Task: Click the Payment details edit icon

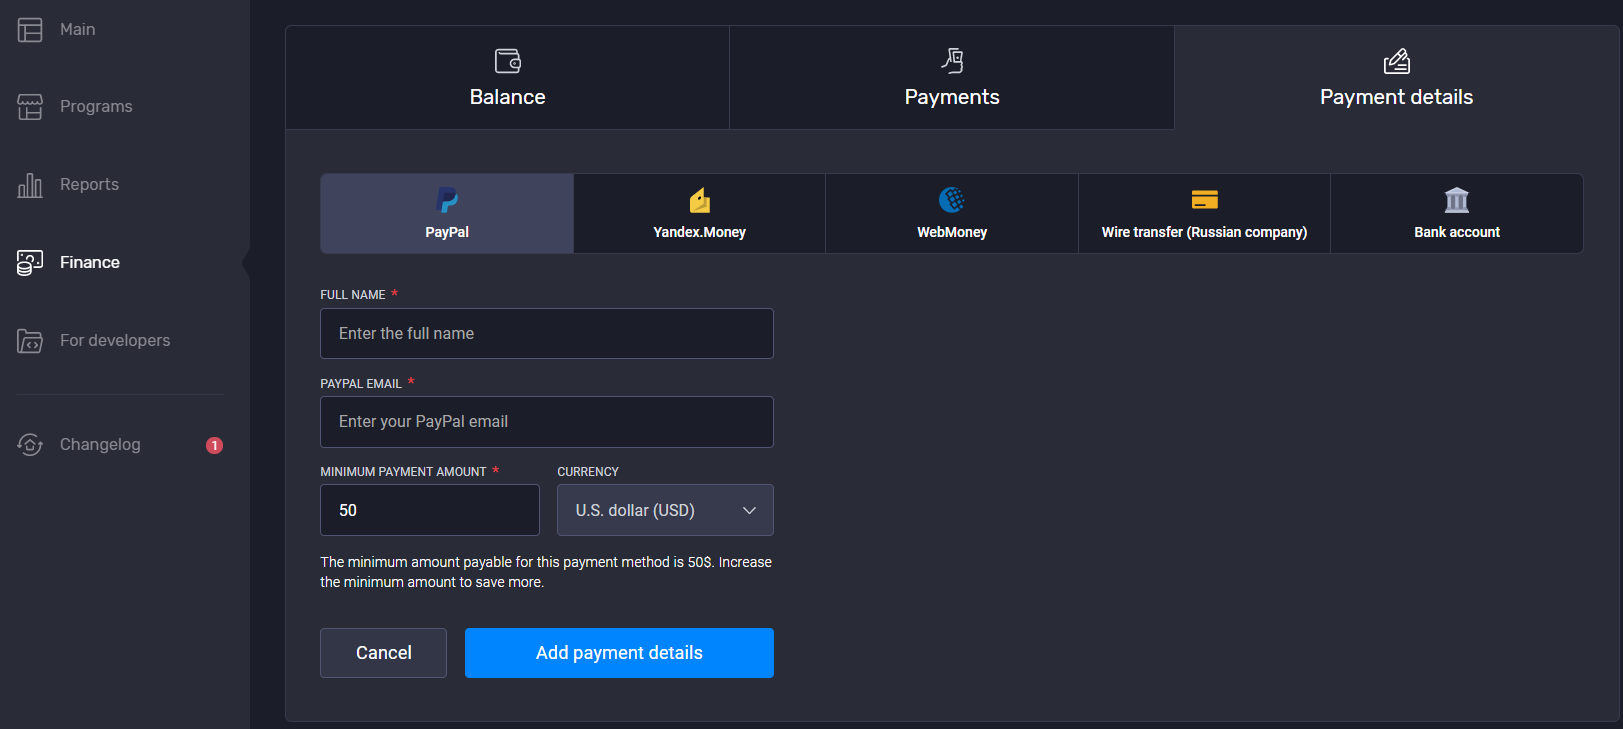Action: (1397, 61)
